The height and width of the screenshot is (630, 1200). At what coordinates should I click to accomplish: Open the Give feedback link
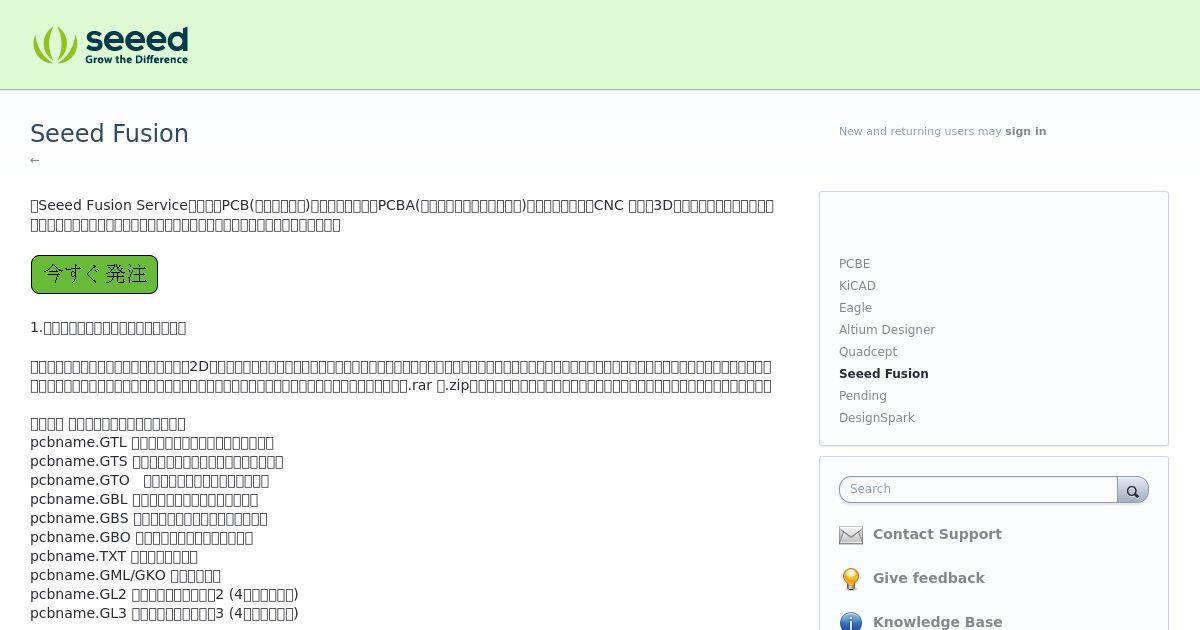click(x=929, y=578)
